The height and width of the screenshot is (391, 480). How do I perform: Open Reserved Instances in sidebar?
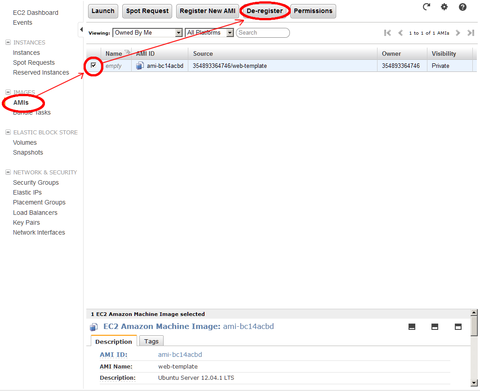coord(41,73)
